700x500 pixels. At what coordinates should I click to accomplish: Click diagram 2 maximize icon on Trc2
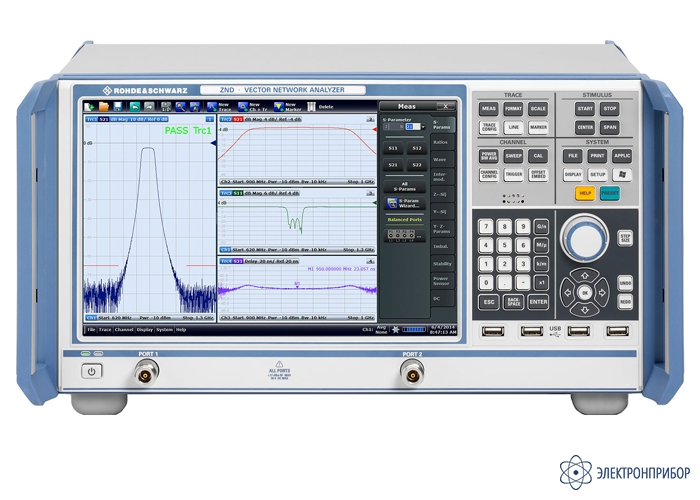click(x=370, y=119)
